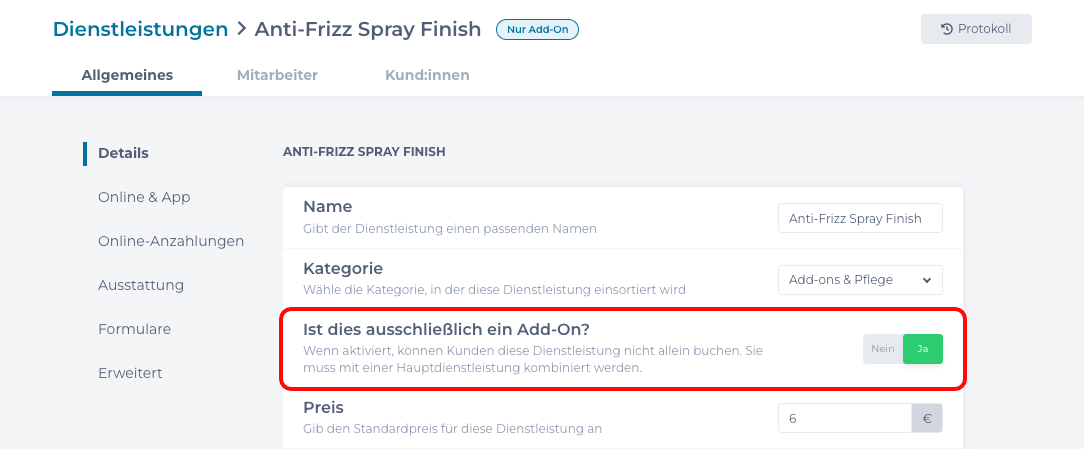Click the Protokoll history clock icon
Screen dimensions: 1084x449
tap(946, 29)
